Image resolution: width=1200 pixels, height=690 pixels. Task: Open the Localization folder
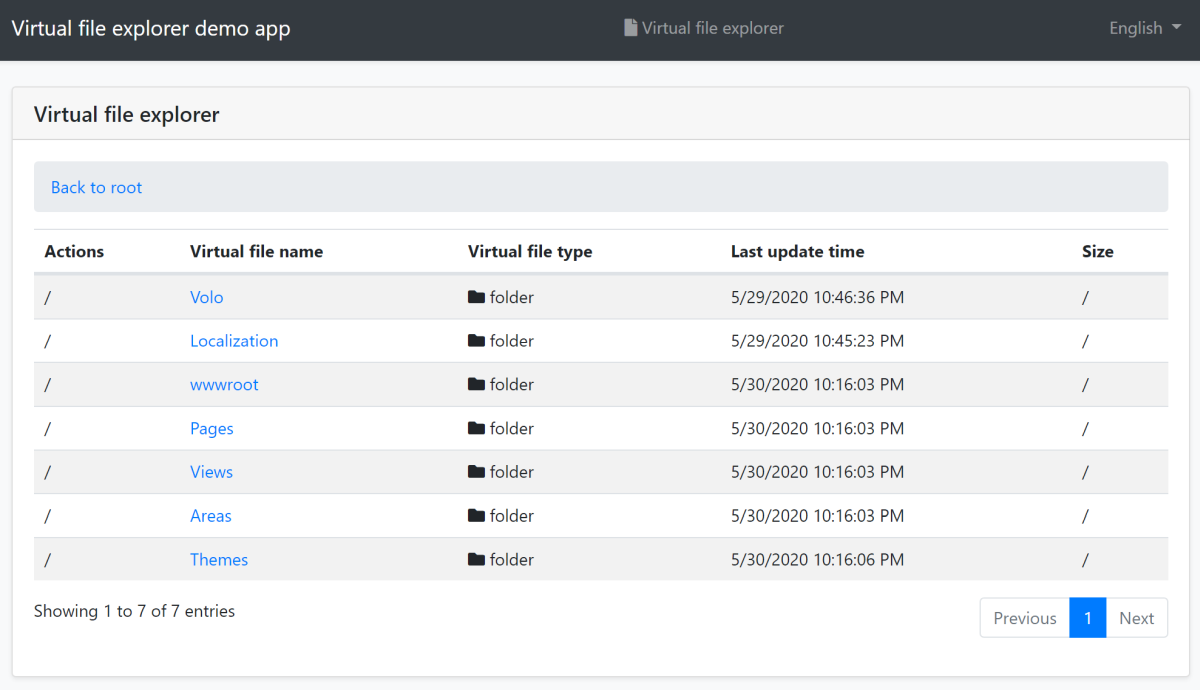(234, 341)
